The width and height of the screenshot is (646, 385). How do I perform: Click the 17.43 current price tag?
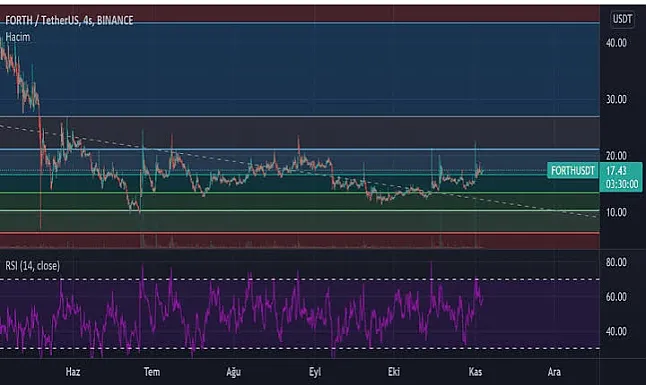(x=616, y=170)
